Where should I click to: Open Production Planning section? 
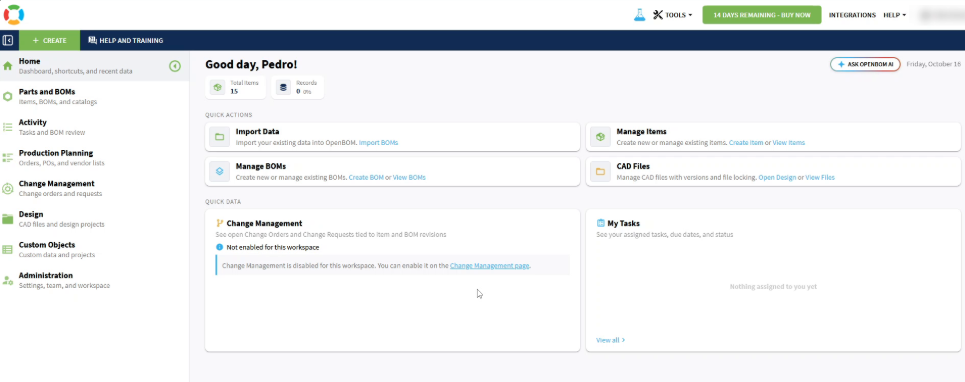click(x=94, y=157)
